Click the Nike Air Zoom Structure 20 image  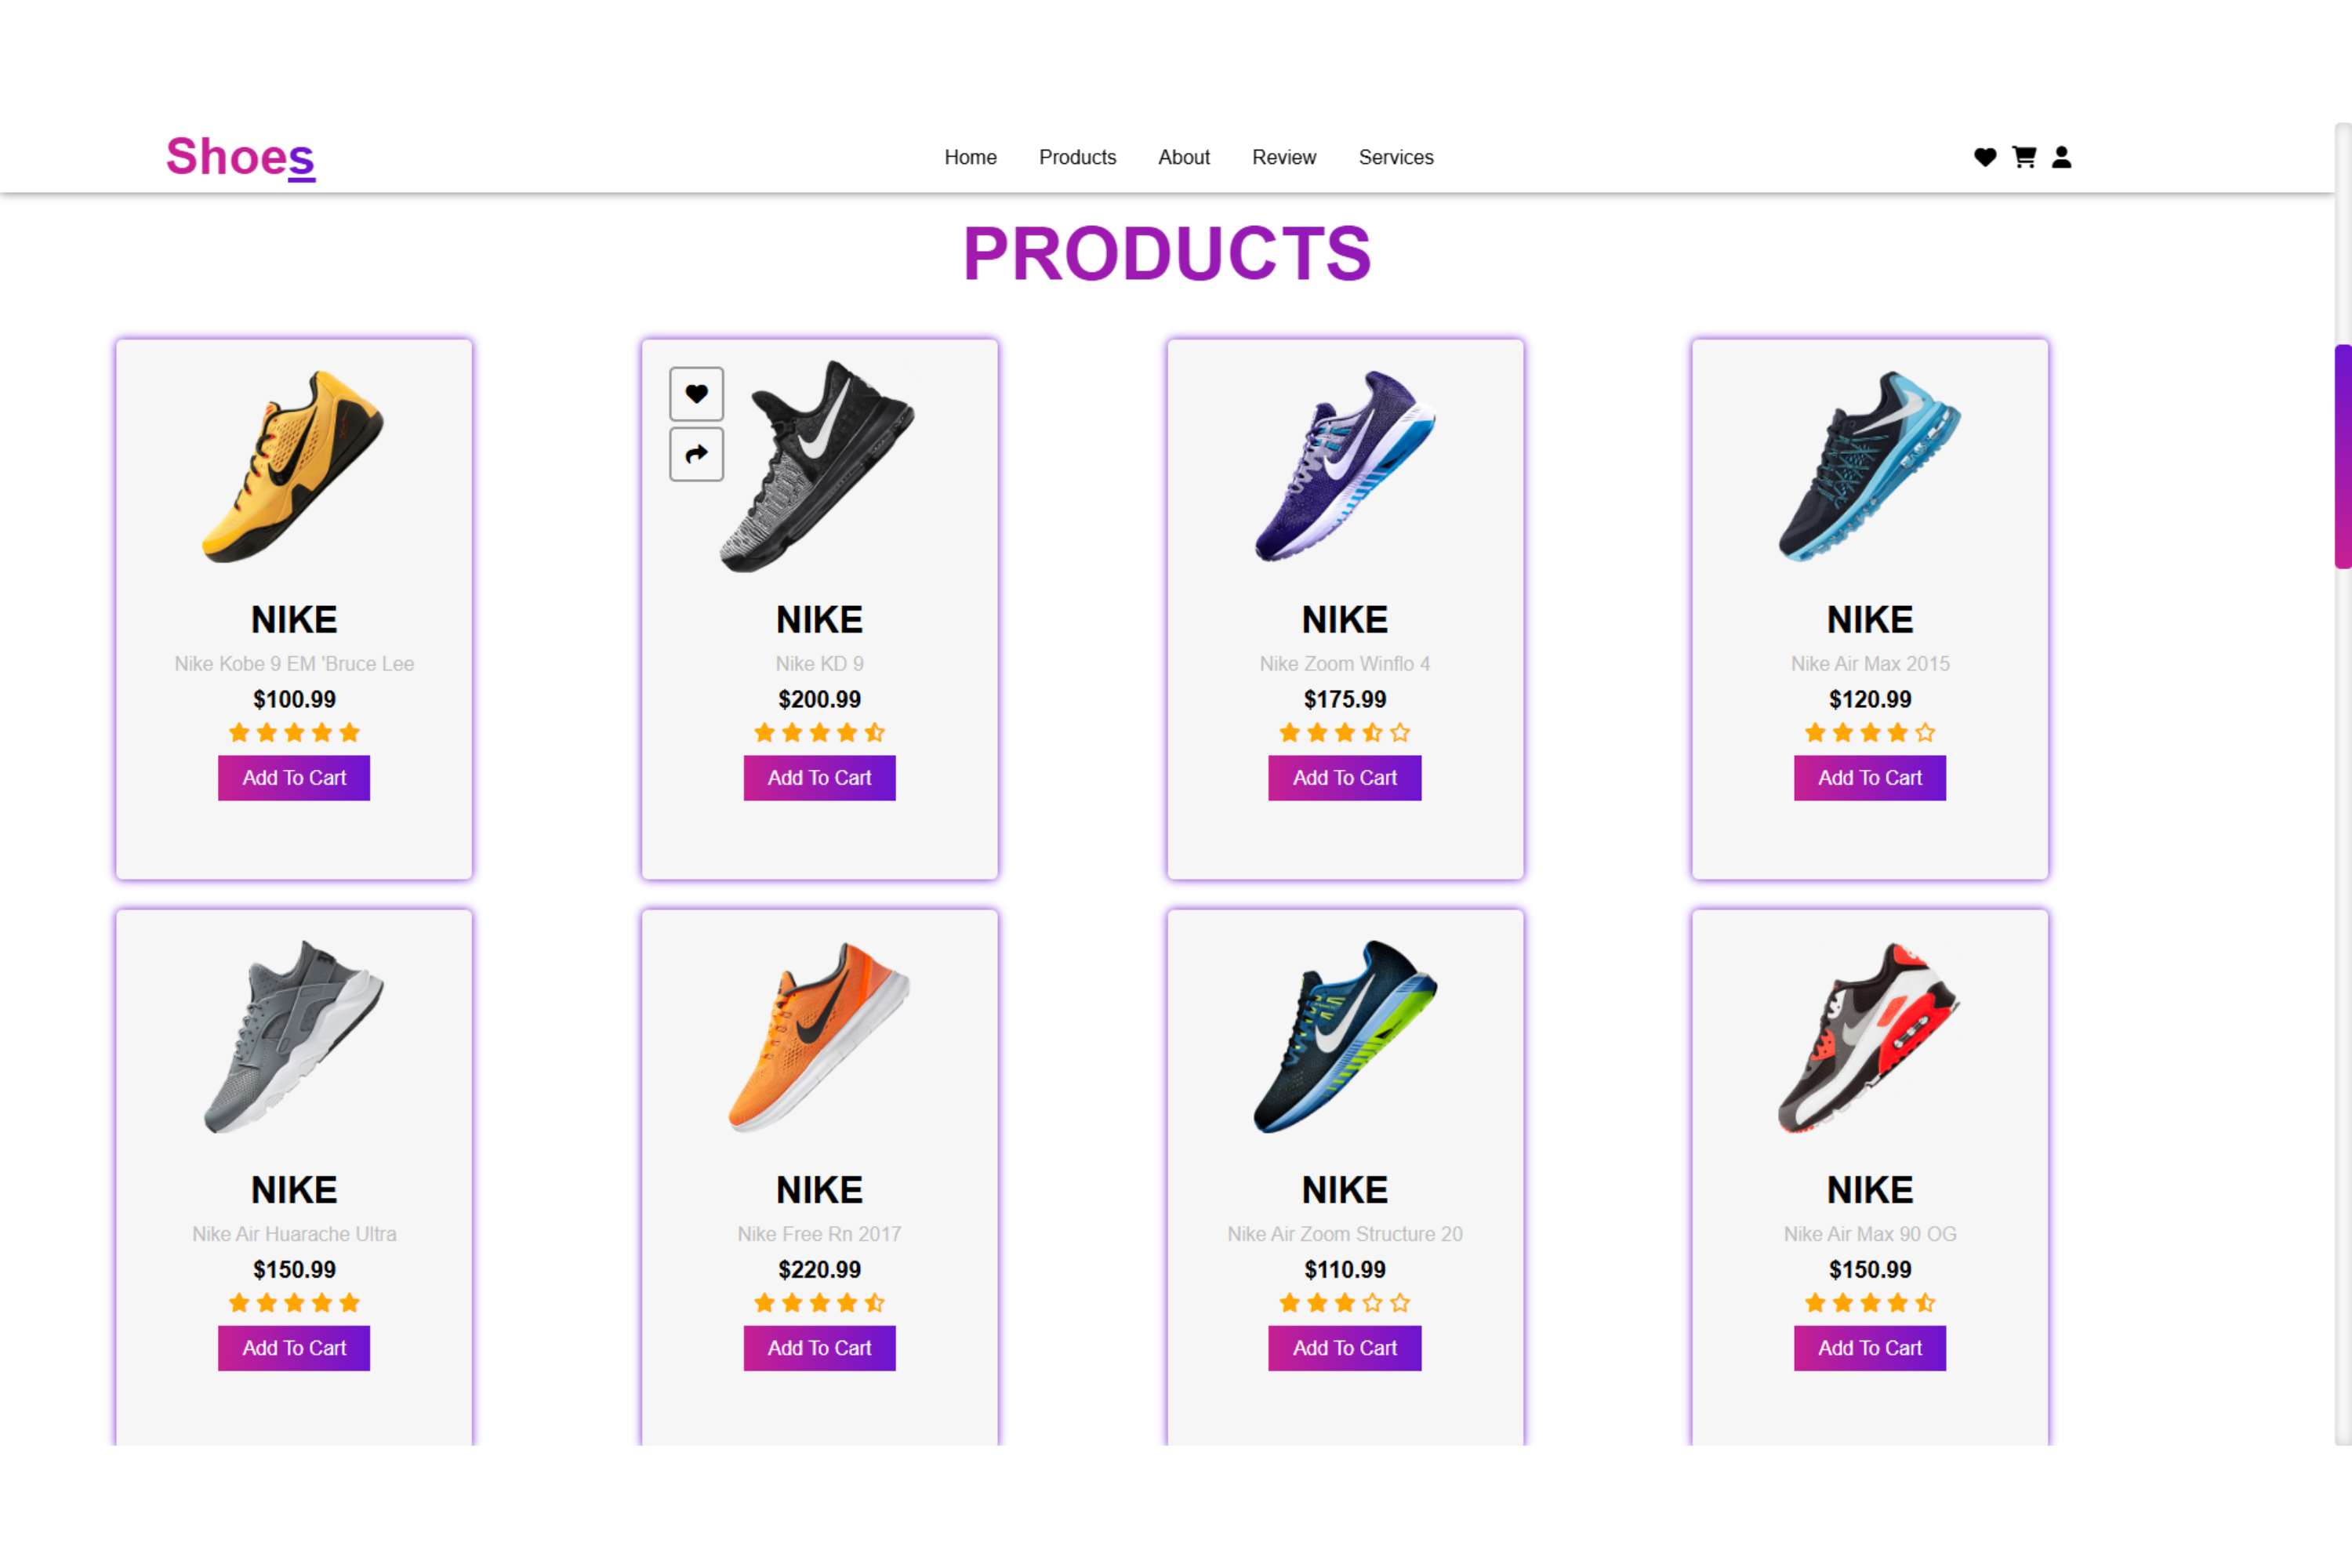click(x=1344, y=1036)
